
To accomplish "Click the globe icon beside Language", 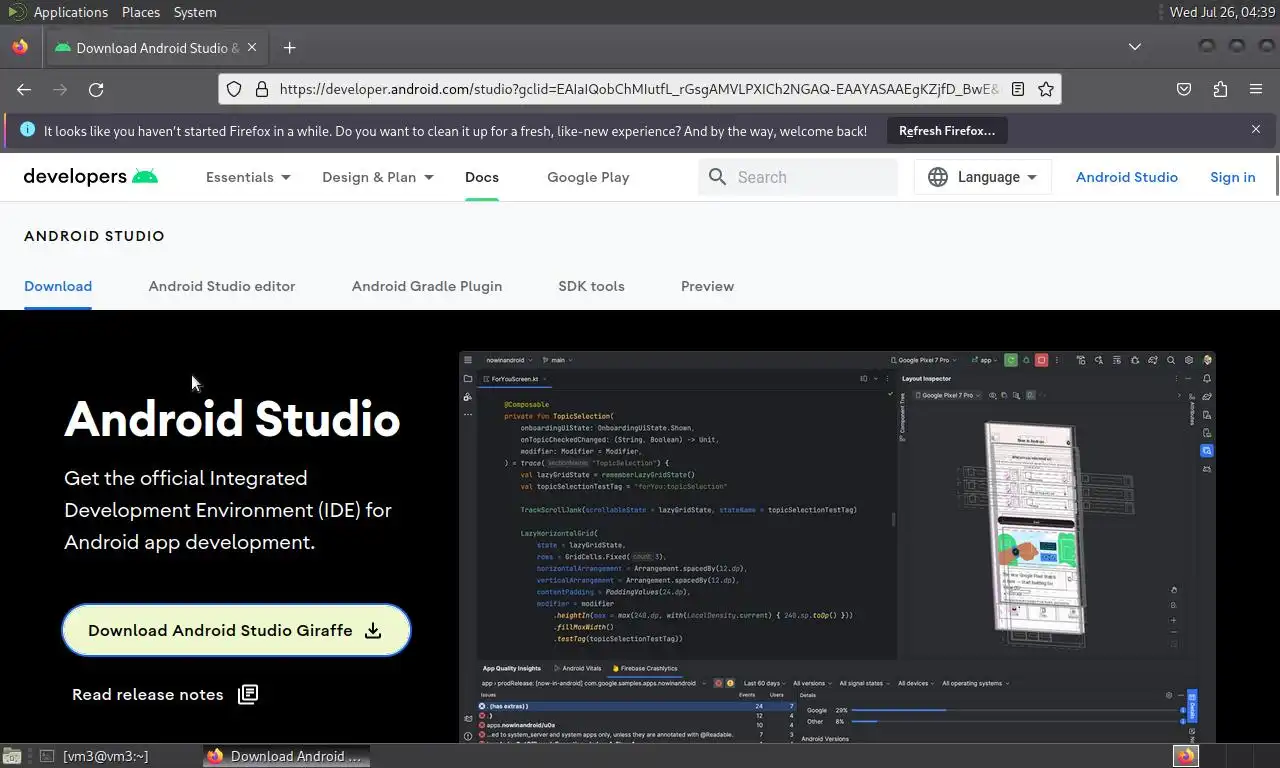I will pos(937,177).
